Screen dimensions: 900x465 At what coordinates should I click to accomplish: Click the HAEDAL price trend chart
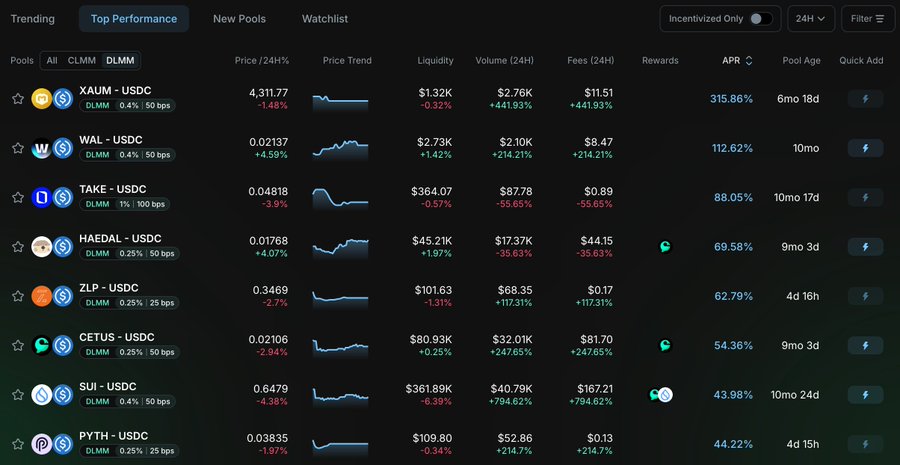point(340,249)
